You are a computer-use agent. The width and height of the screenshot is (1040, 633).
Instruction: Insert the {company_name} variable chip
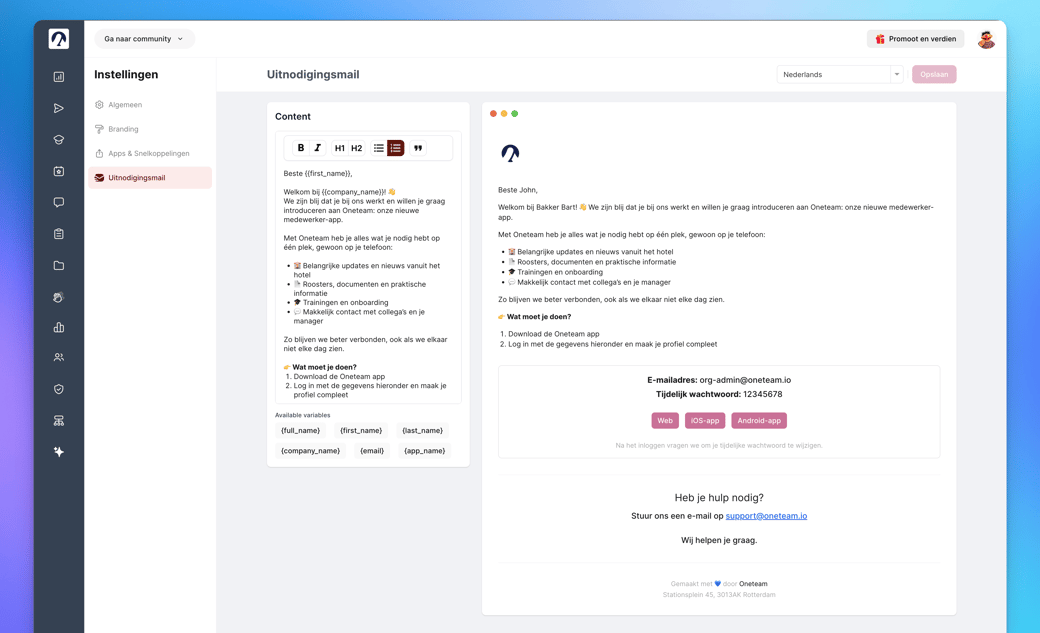pos(310,451)
